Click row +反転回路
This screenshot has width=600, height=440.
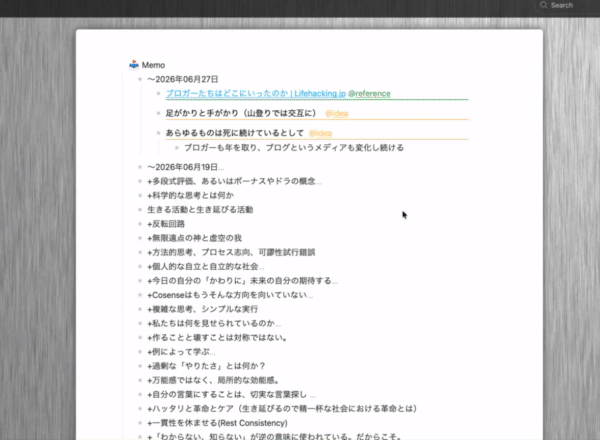[166, 224]
